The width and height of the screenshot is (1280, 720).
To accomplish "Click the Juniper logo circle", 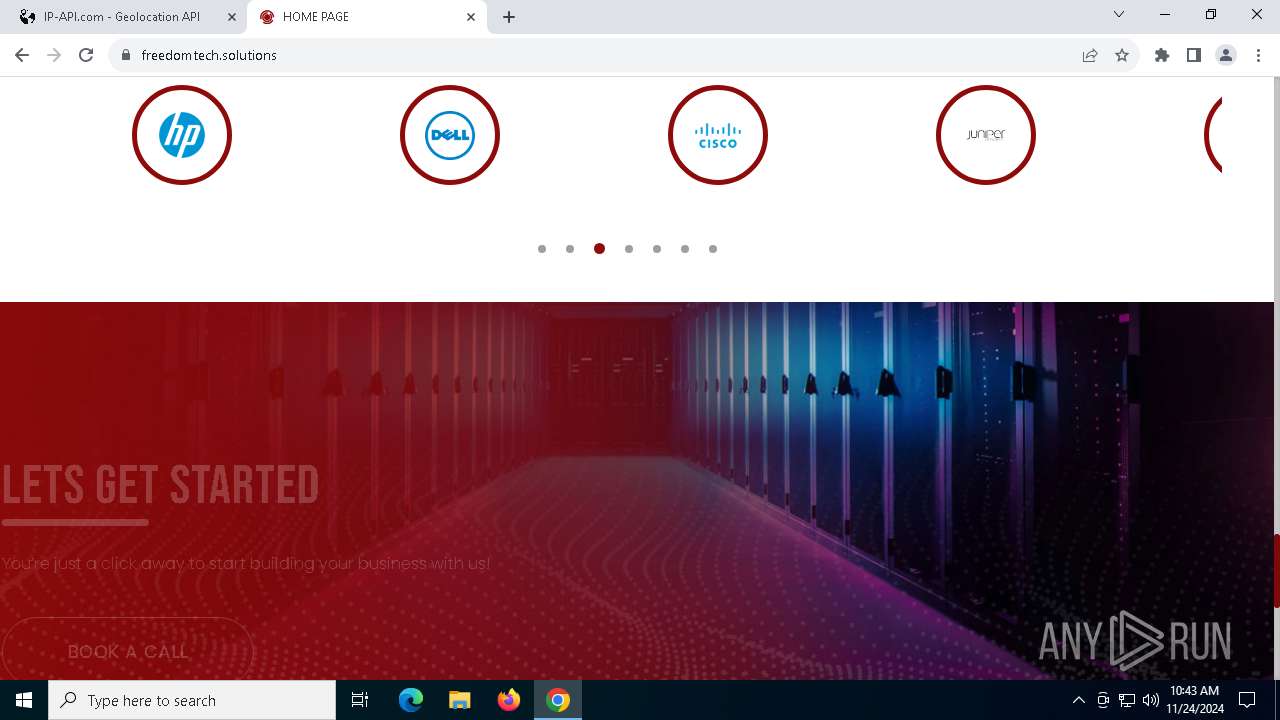I will tap(986, 135).
